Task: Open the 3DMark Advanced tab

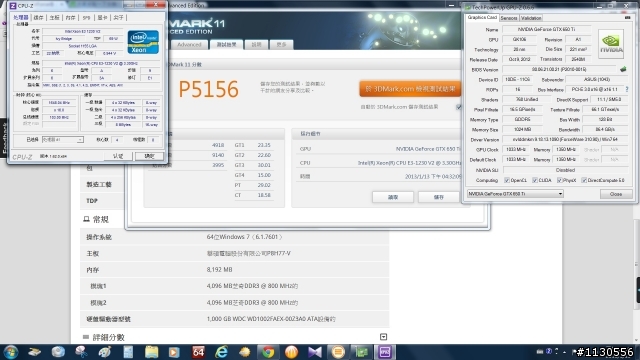Action: pyautogui.click(x=189, y=44)
